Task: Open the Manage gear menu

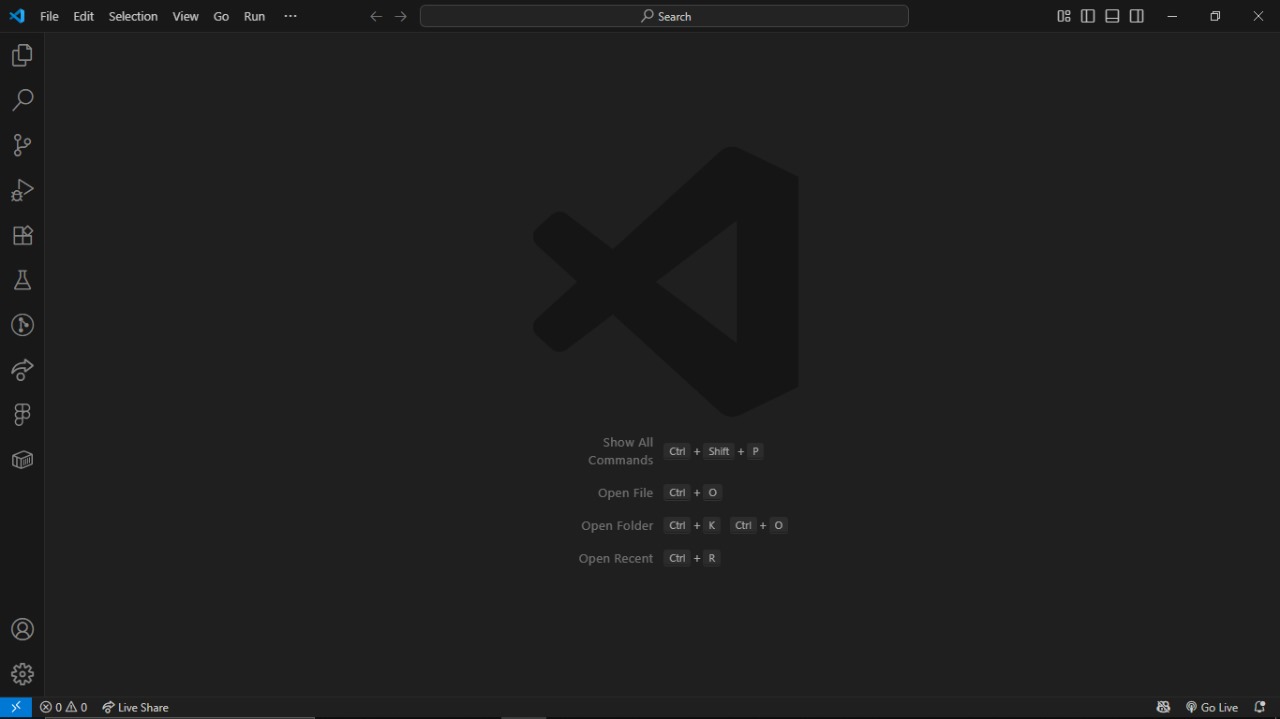Action: click(x=22, y=674)
